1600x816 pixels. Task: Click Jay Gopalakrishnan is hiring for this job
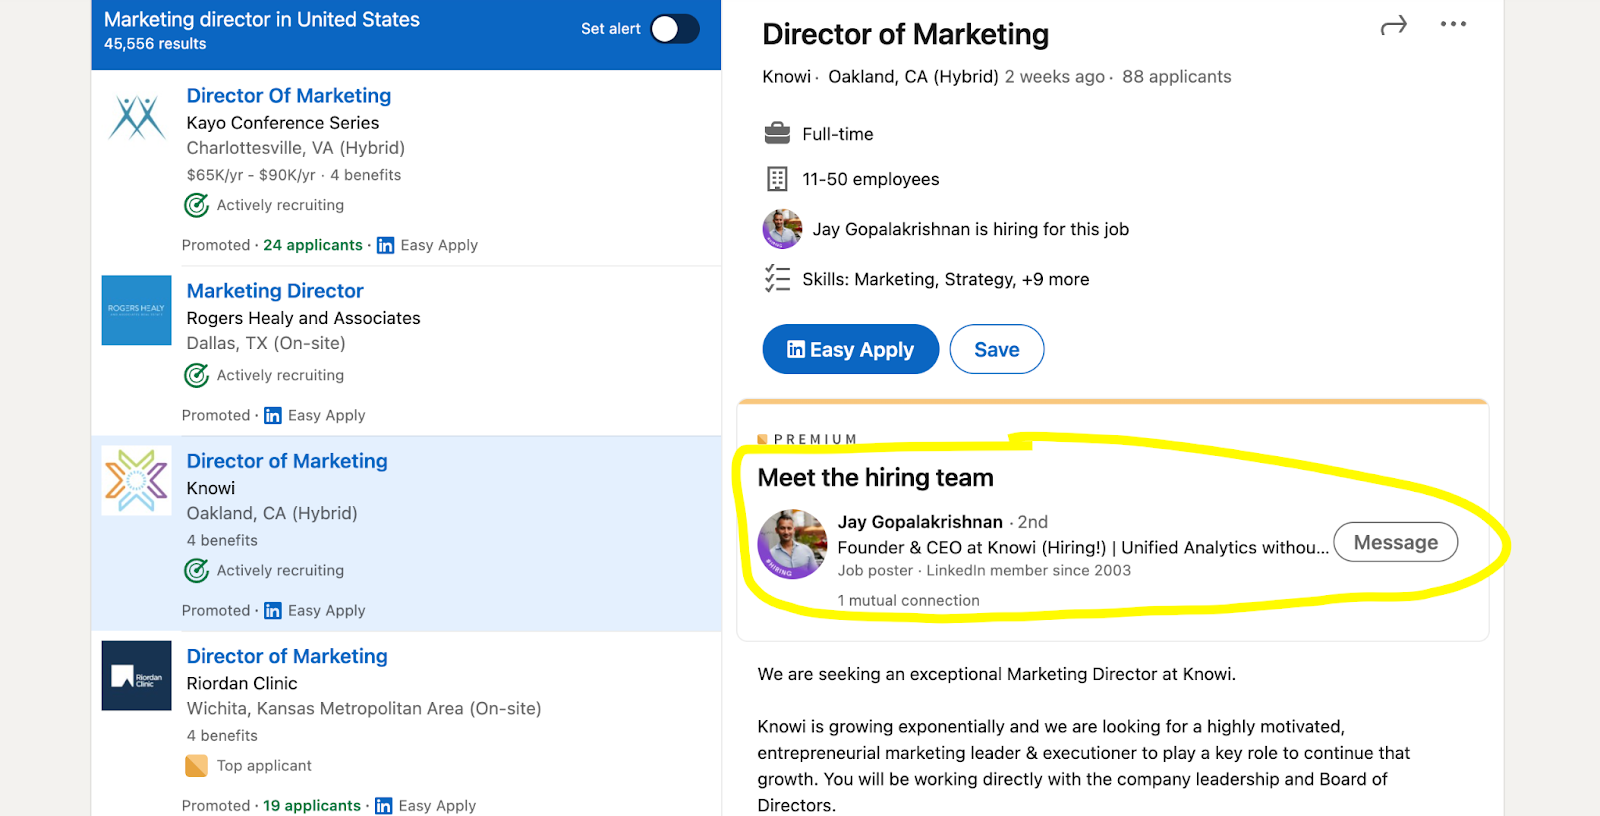tap(971, 229)
